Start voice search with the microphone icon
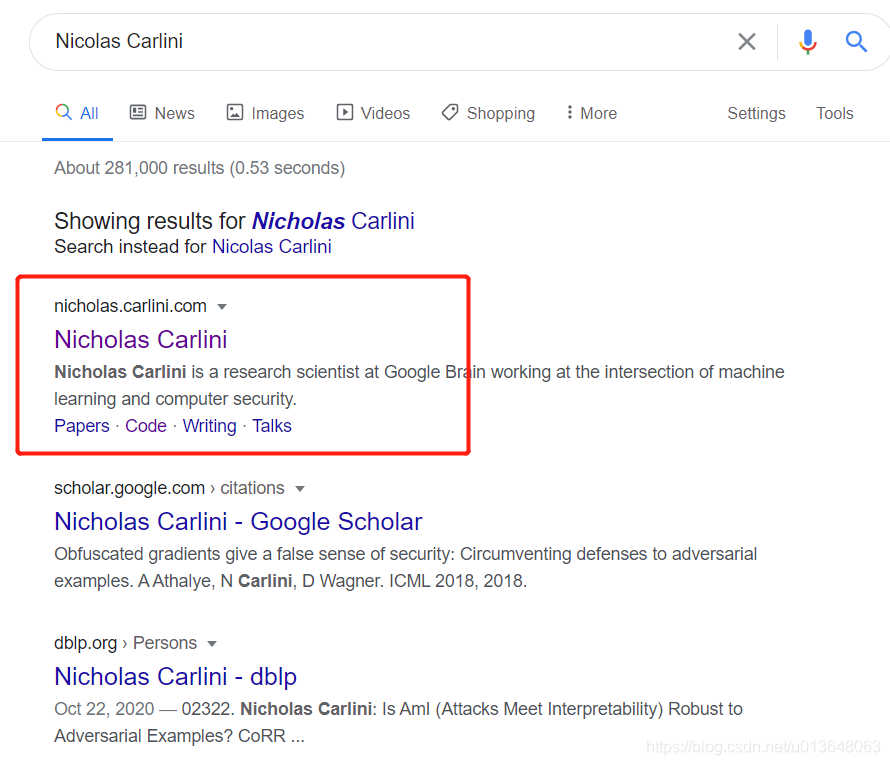The width and height of the screenshot is (890, 765). tap(807, 42)
